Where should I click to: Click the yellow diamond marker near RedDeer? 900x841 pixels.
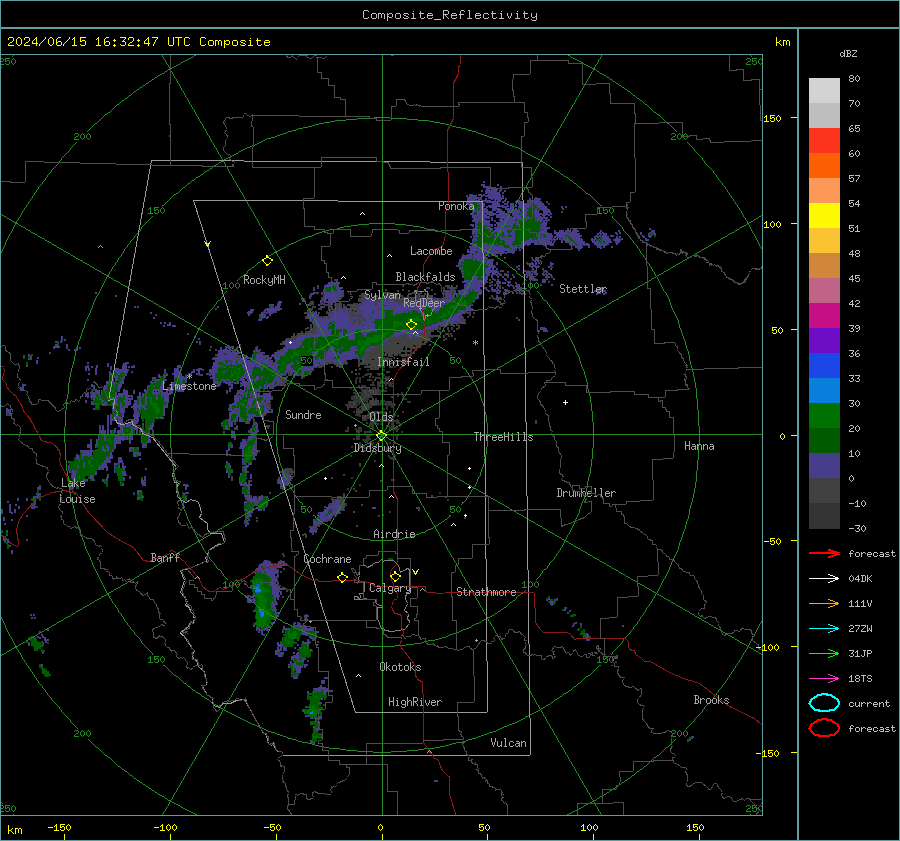tap(411, 324)
